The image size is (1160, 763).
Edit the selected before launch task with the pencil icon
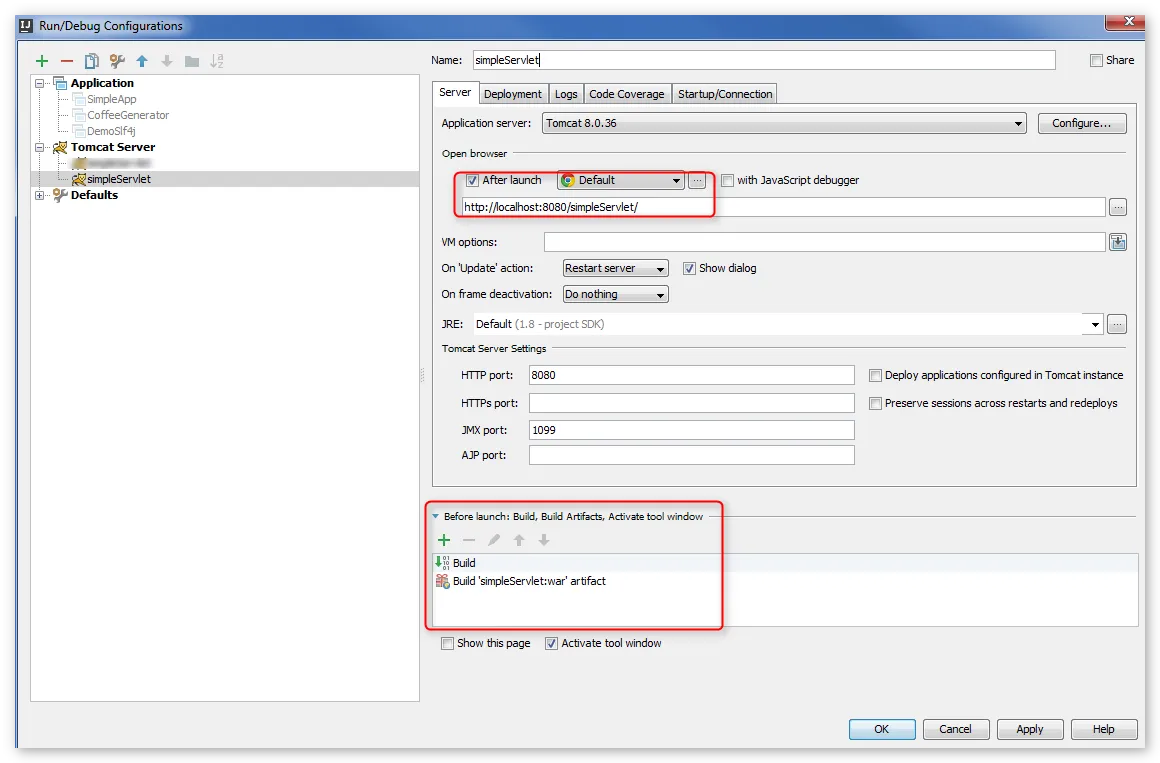tap(493, 540)
